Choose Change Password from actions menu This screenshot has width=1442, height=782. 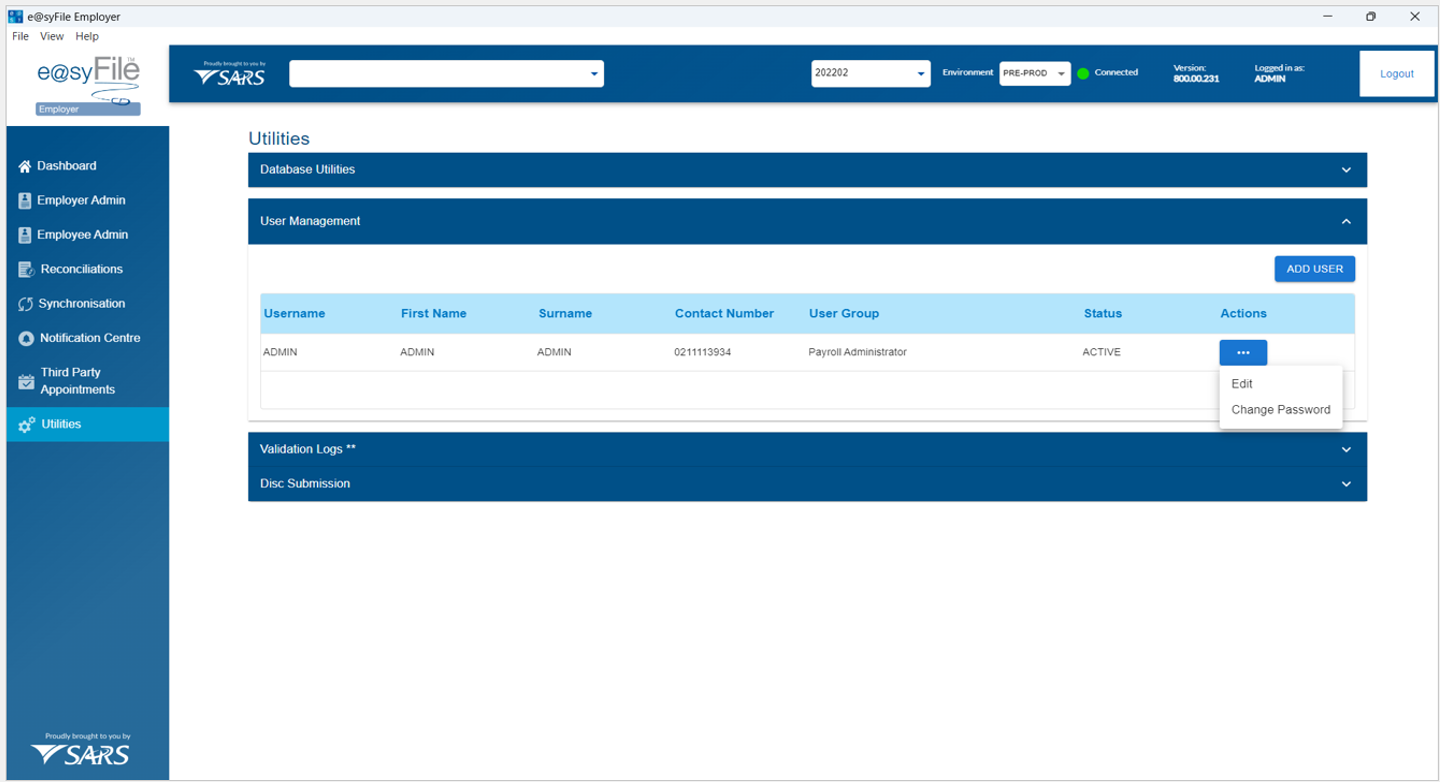[1280, 410]
